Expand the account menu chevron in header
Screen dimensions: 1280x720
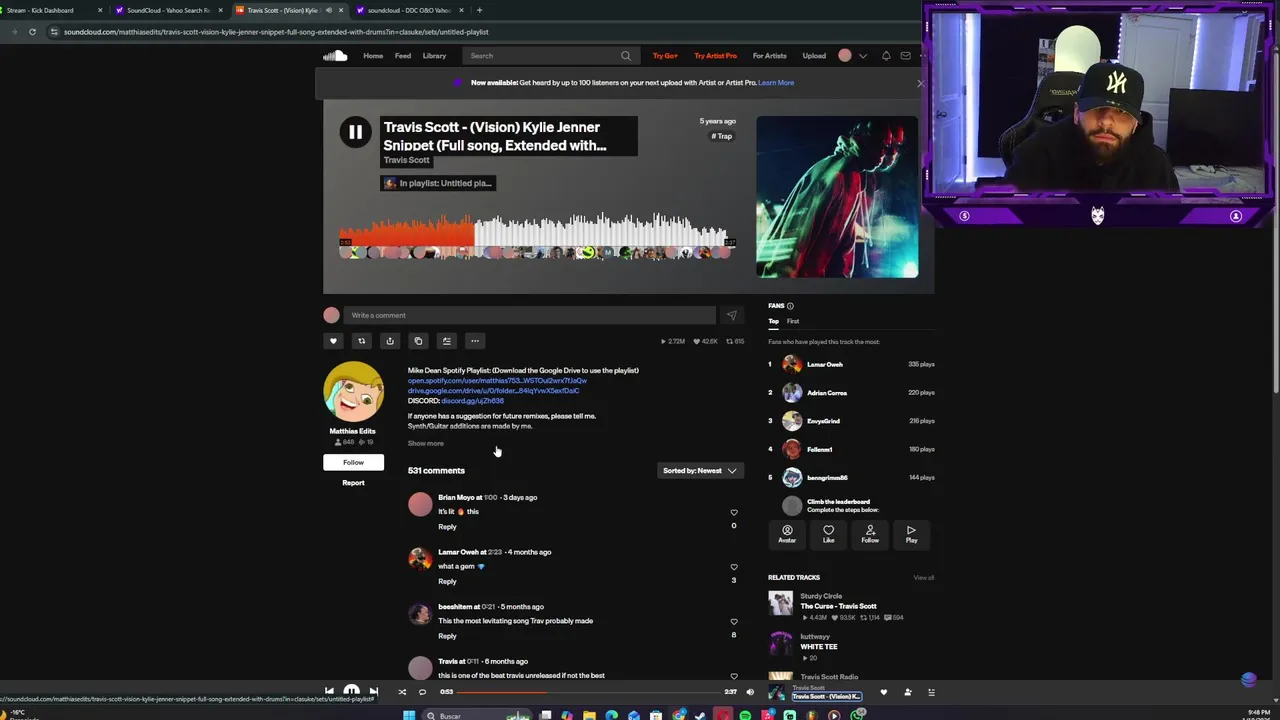point(863,56)
